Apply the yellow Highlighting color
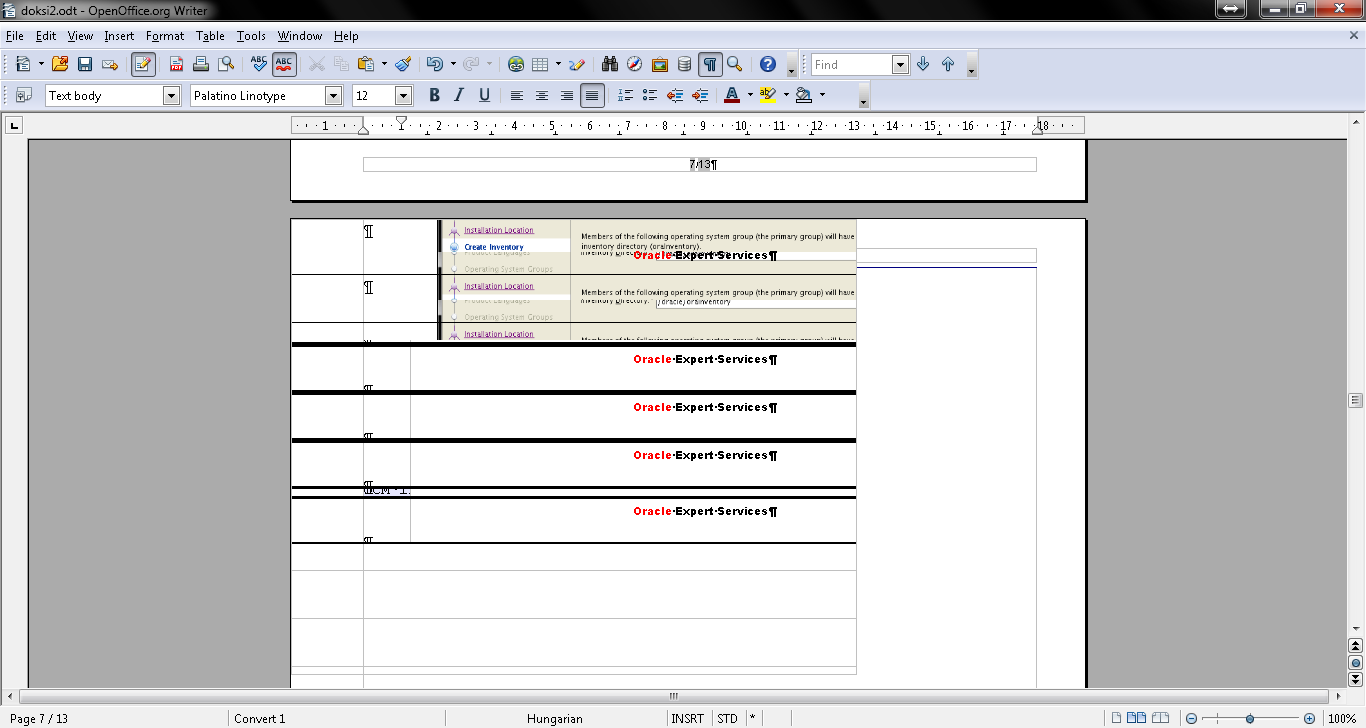 (767, 95)
